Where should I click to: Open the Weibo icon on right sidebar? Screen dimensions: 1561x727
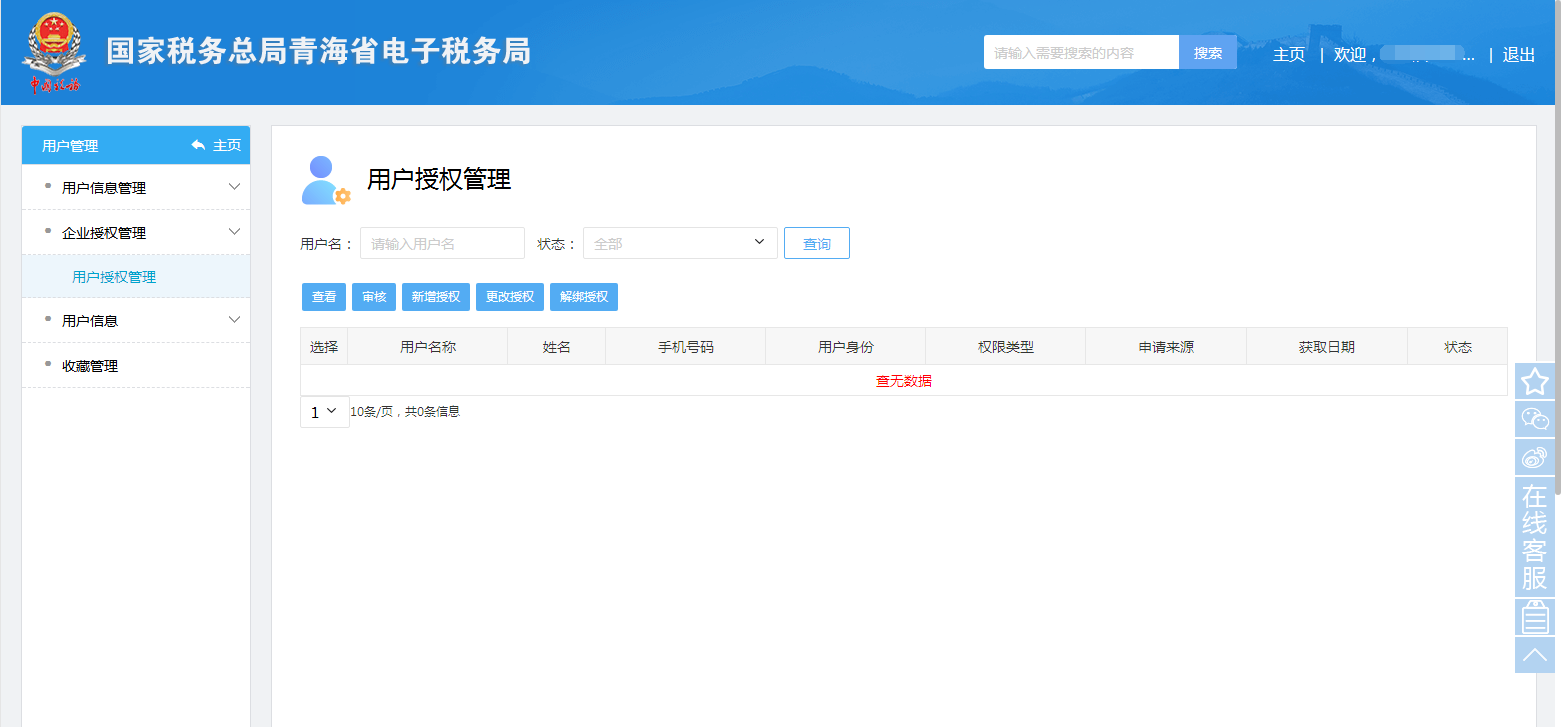pos(1535,457)
